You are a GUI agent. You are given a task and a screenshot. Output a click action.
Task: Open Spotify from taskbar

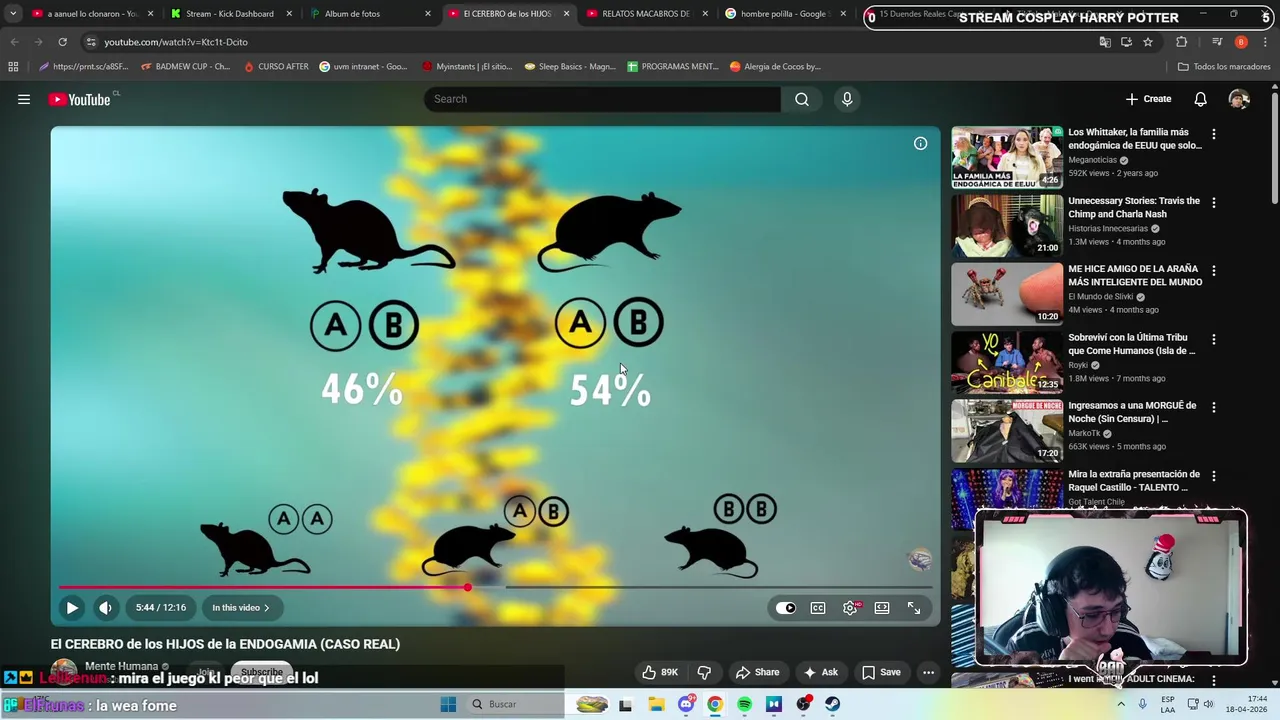tap(744, 704)
